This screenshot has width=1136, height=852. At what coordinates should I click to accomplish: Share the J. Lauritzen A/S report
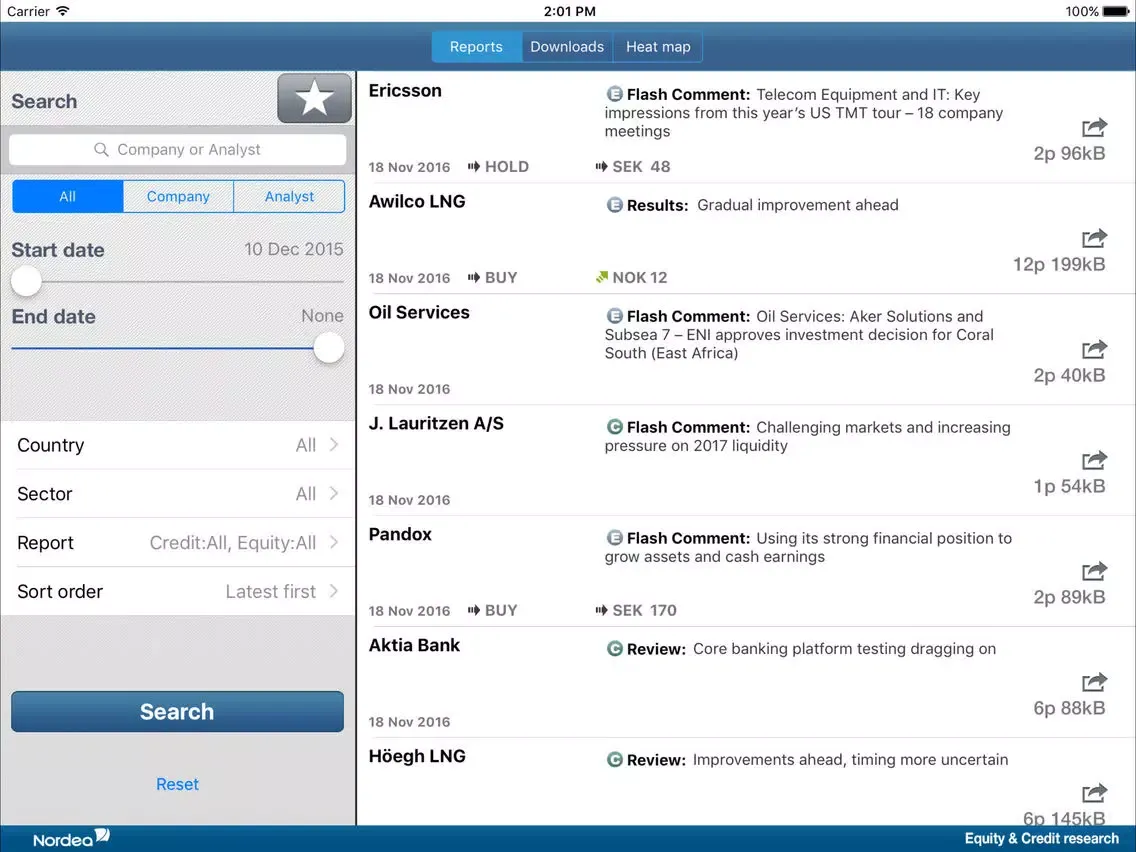pyautogui.click(x=1094, y=460)
